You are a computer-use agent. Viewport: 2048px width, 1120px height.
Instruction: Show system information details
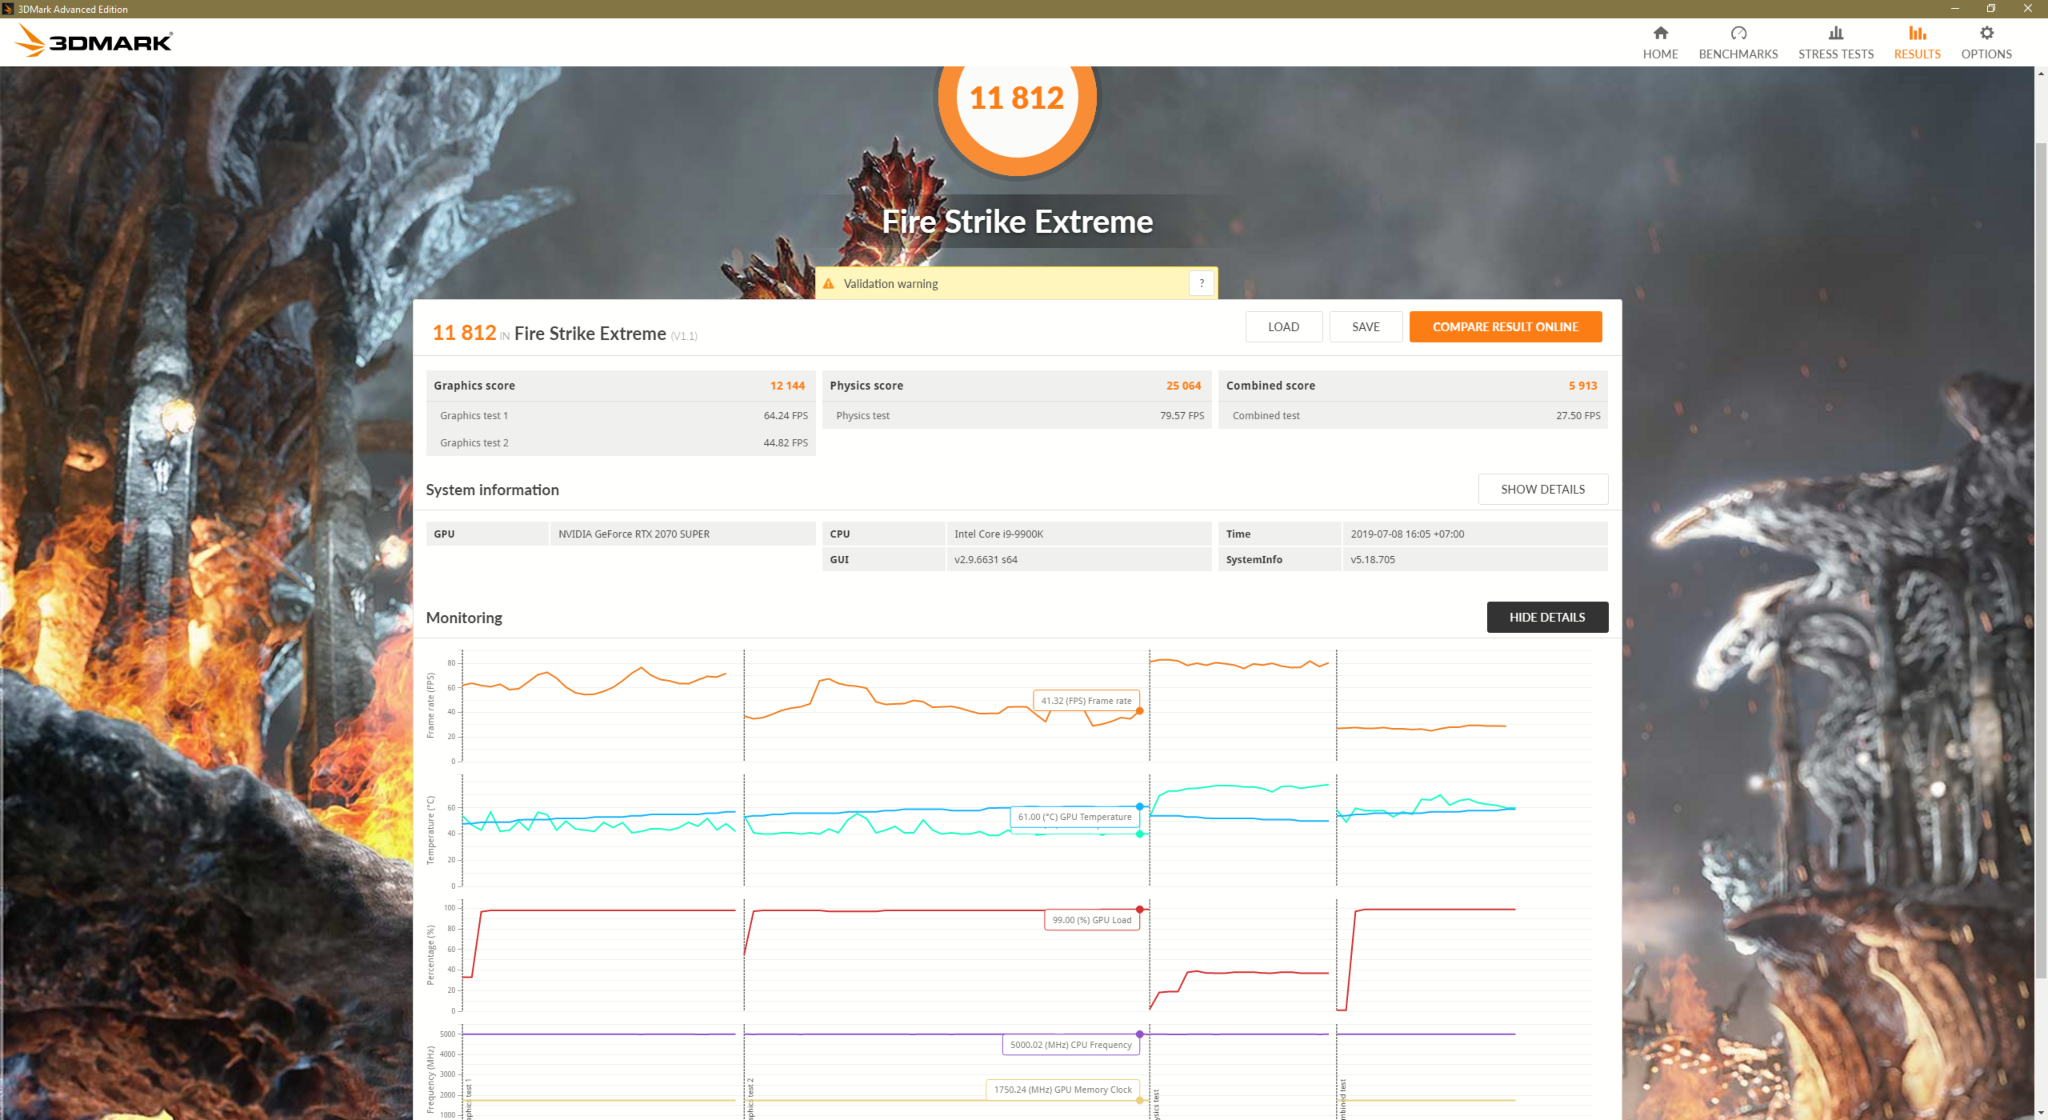tap(1542, 489)
